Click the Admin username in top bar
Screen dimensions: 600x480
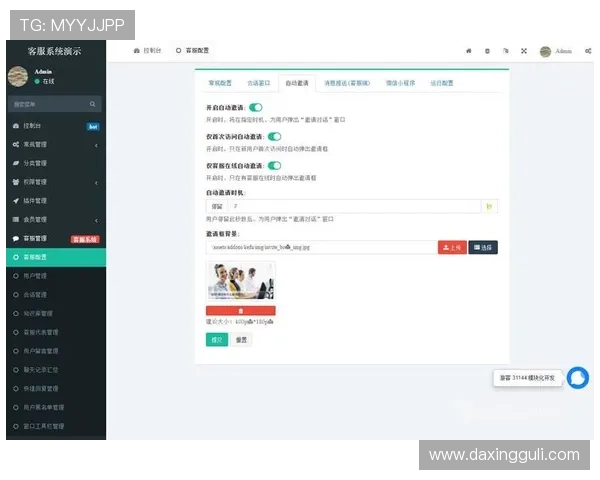tap(563, 51)
